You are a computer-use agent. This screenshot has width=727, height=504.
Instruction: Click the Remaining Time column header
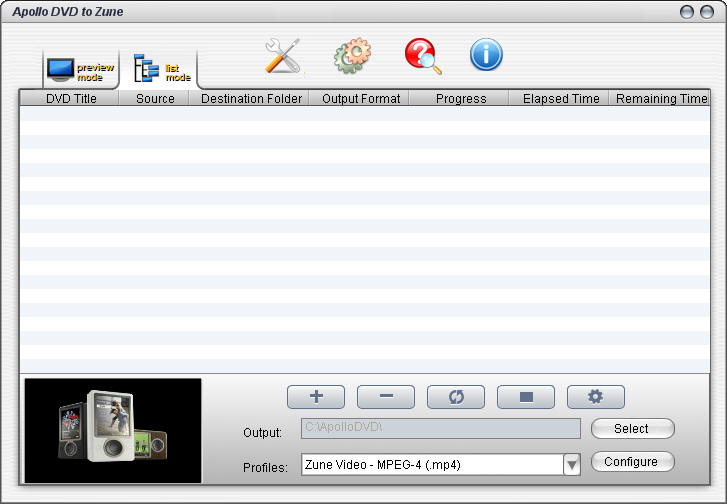[x=660, y=98]
